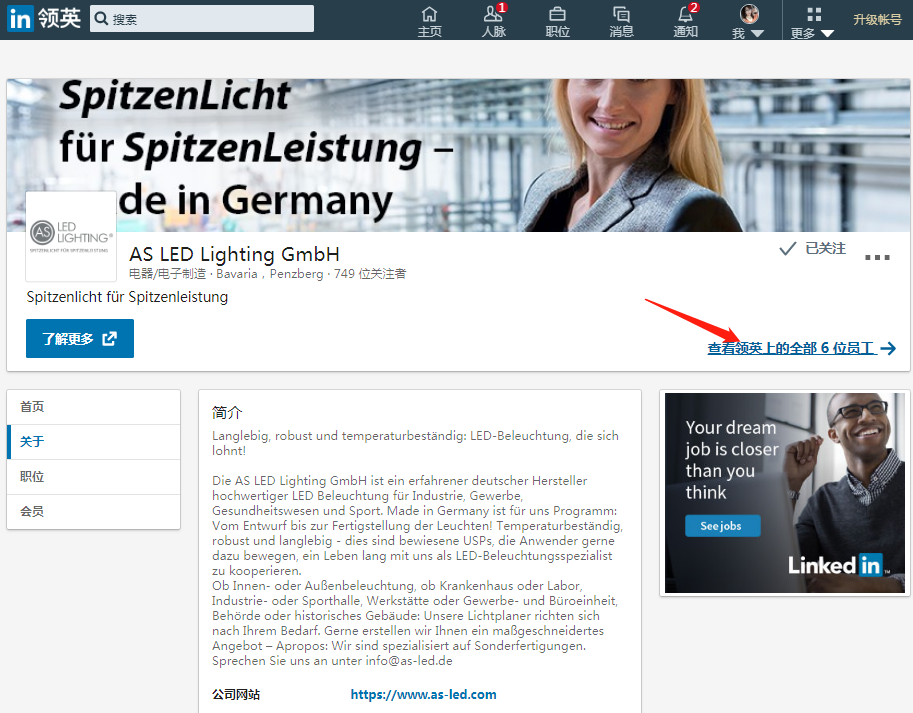913x713 pixels.
Task: Click the 了解更多 button
Action: click(80, 338)
